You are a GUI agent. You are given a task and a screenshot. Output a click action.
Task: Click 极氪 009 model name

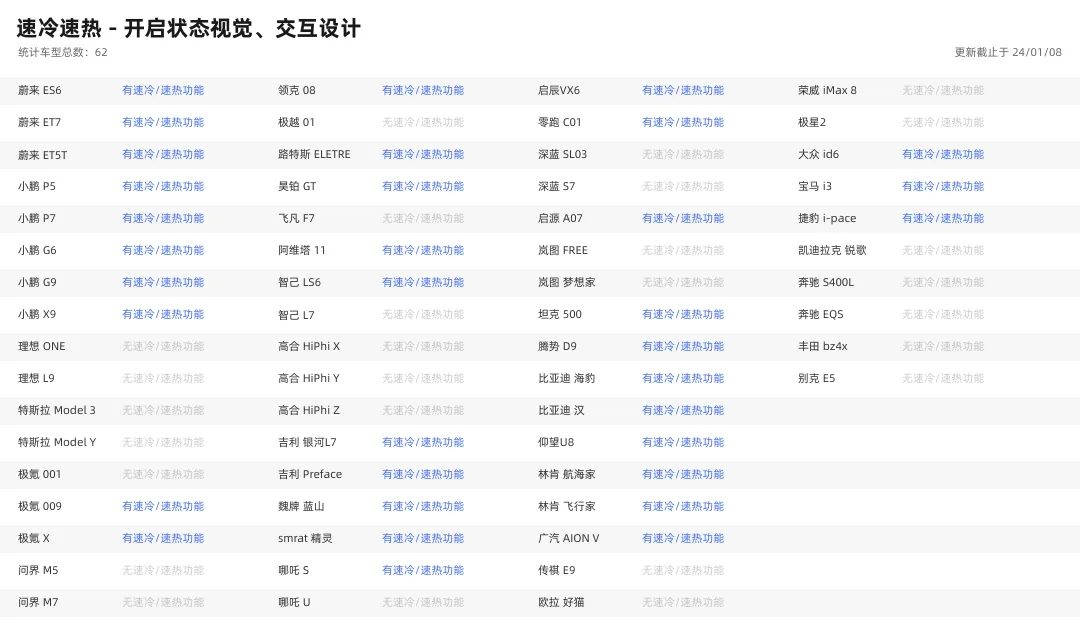point(39,507)
